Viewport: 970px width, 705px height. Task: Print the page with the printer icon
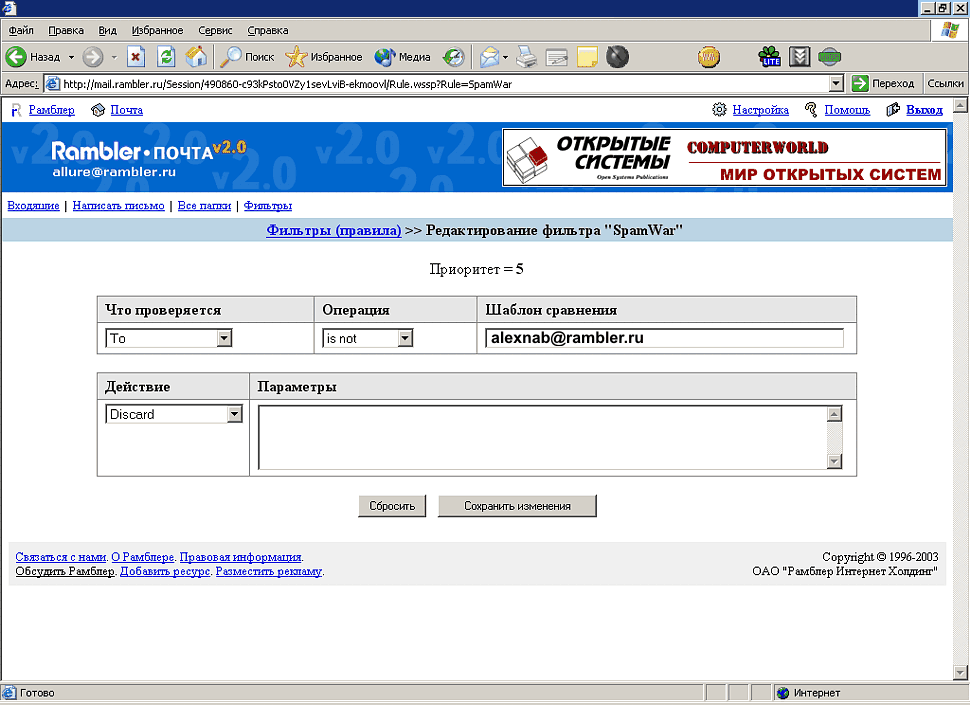tap(526, 57)
